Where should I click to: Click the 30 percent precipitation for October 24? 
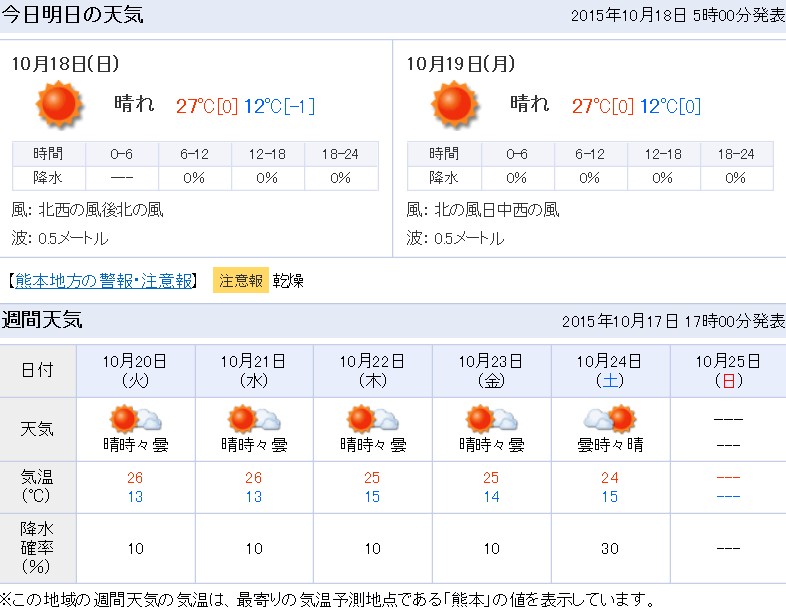pyautogui.click(x=610, y=548)
